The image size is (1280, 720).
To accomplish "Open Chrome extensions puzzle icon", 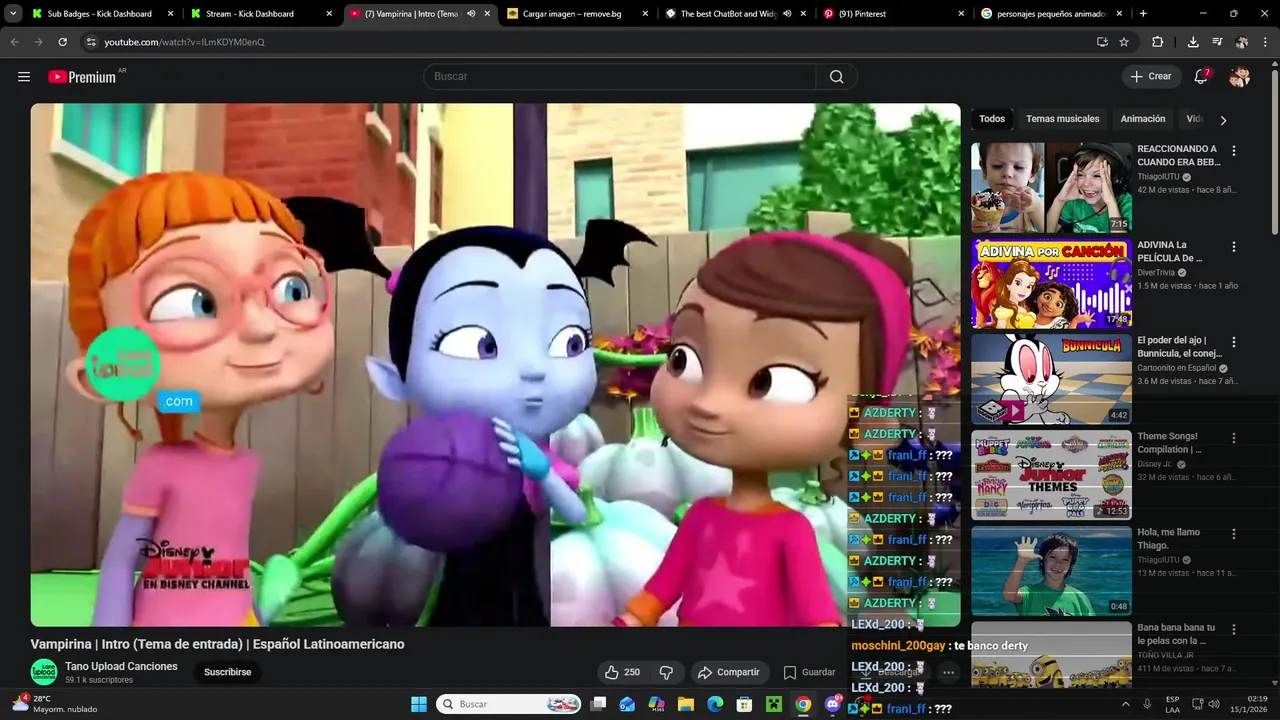I will coord(1158,42).
